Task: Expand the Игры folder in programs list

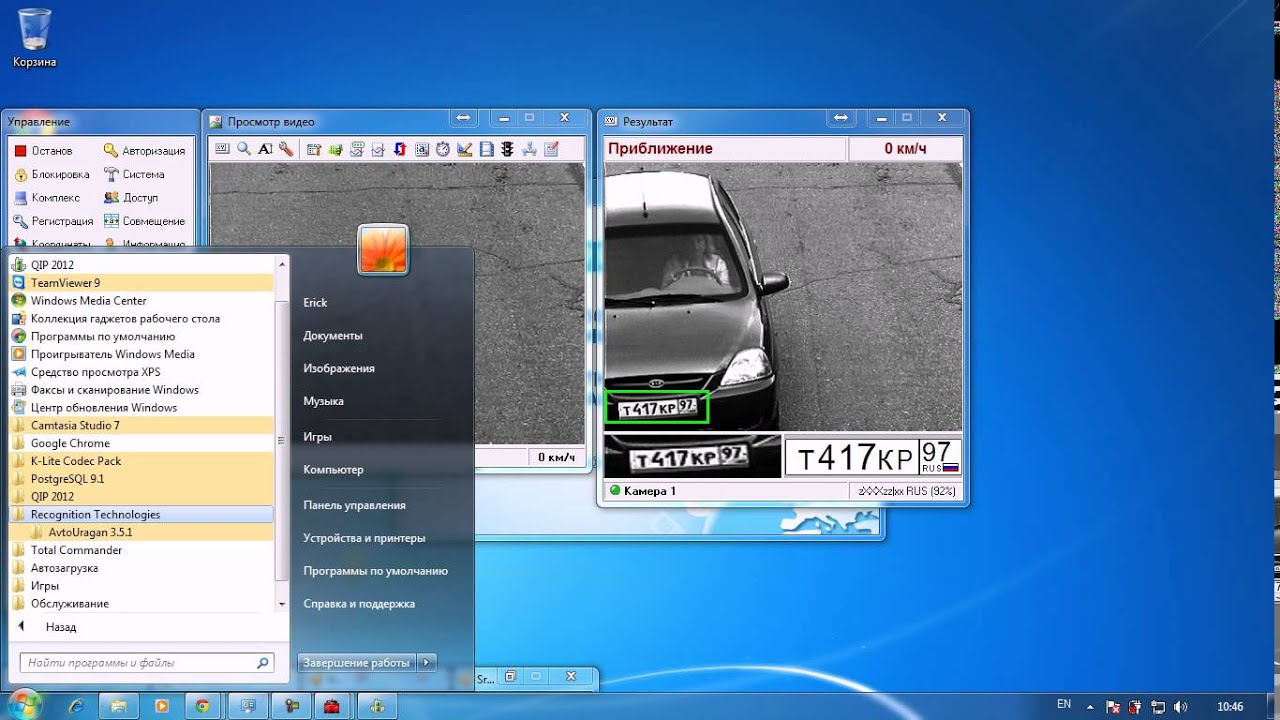Action: [x=141, y=586]
